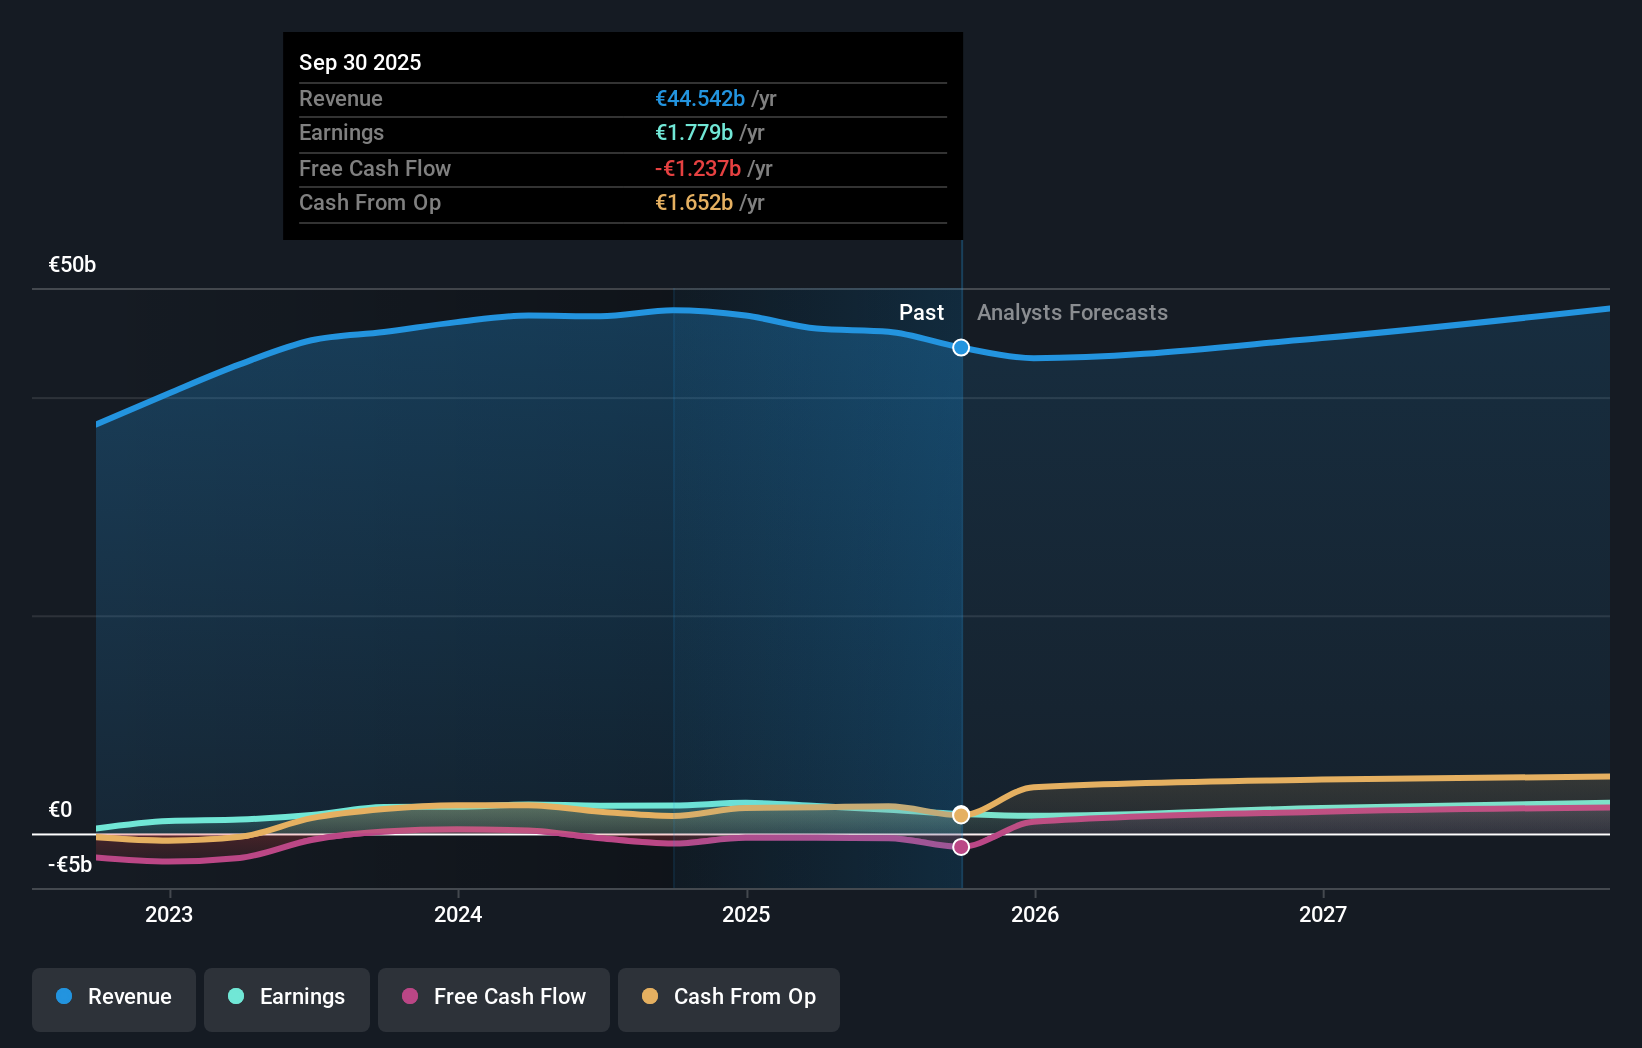The height and width of the screenshot is (1048, 1642).
Task: Select the Revenue marker on the chart
Action: click(961, 348)
